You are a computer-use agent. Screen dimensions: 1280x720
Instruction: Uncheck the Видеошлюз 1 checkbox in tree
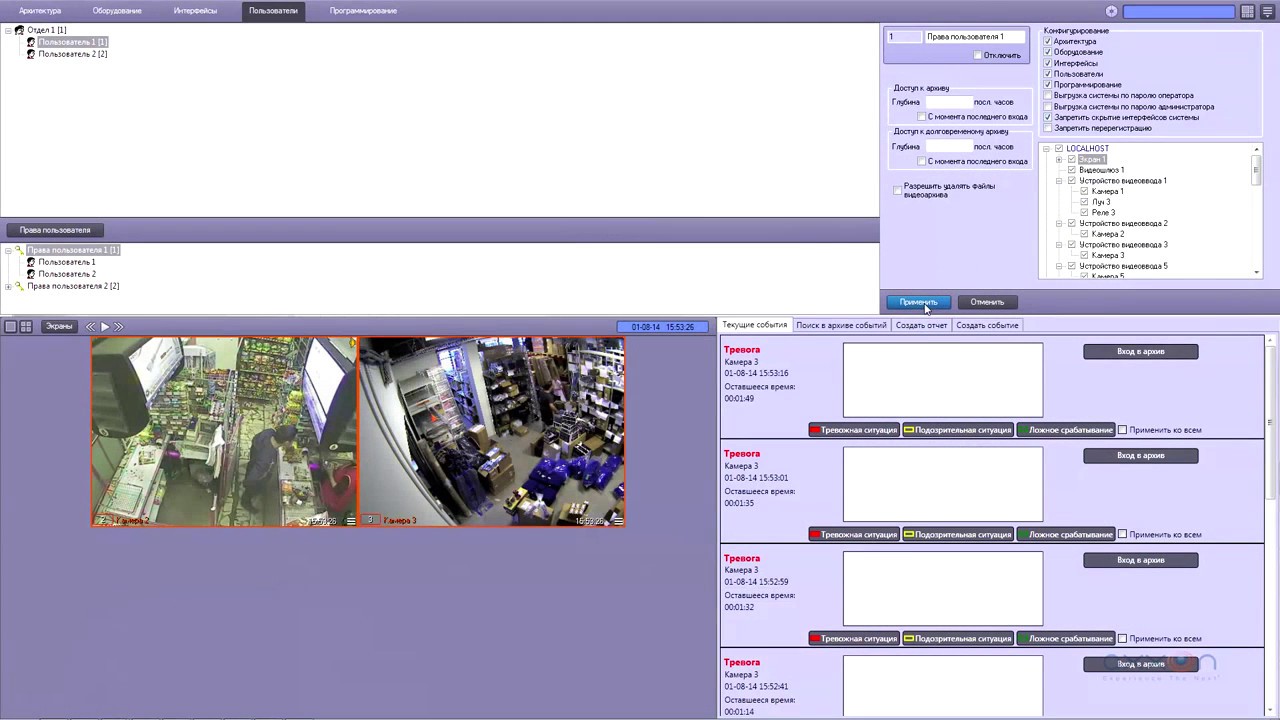coord(1071,170)
